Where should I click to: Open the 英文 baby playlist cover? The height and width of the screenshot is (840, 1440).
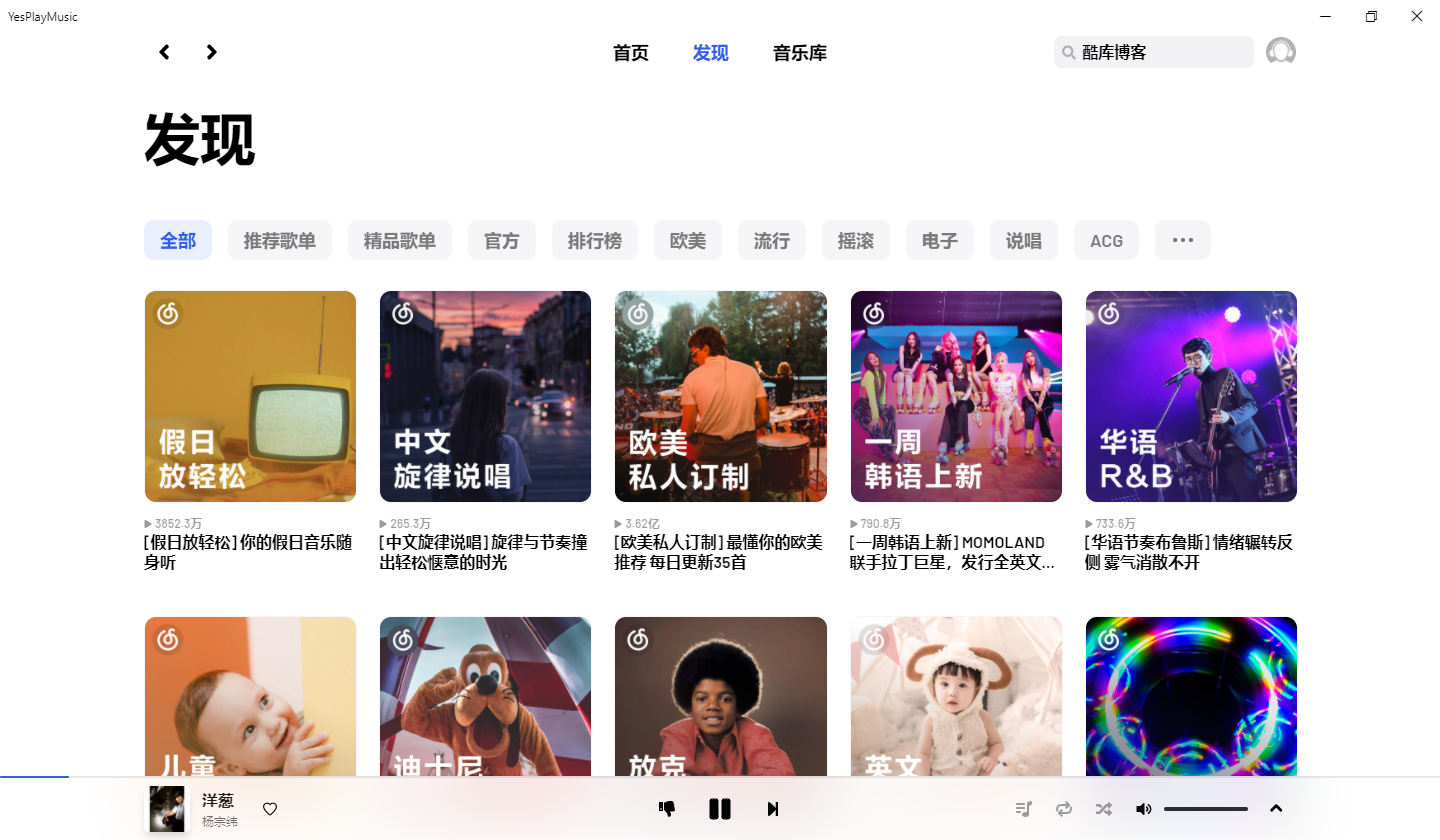[x=956, y=696]
